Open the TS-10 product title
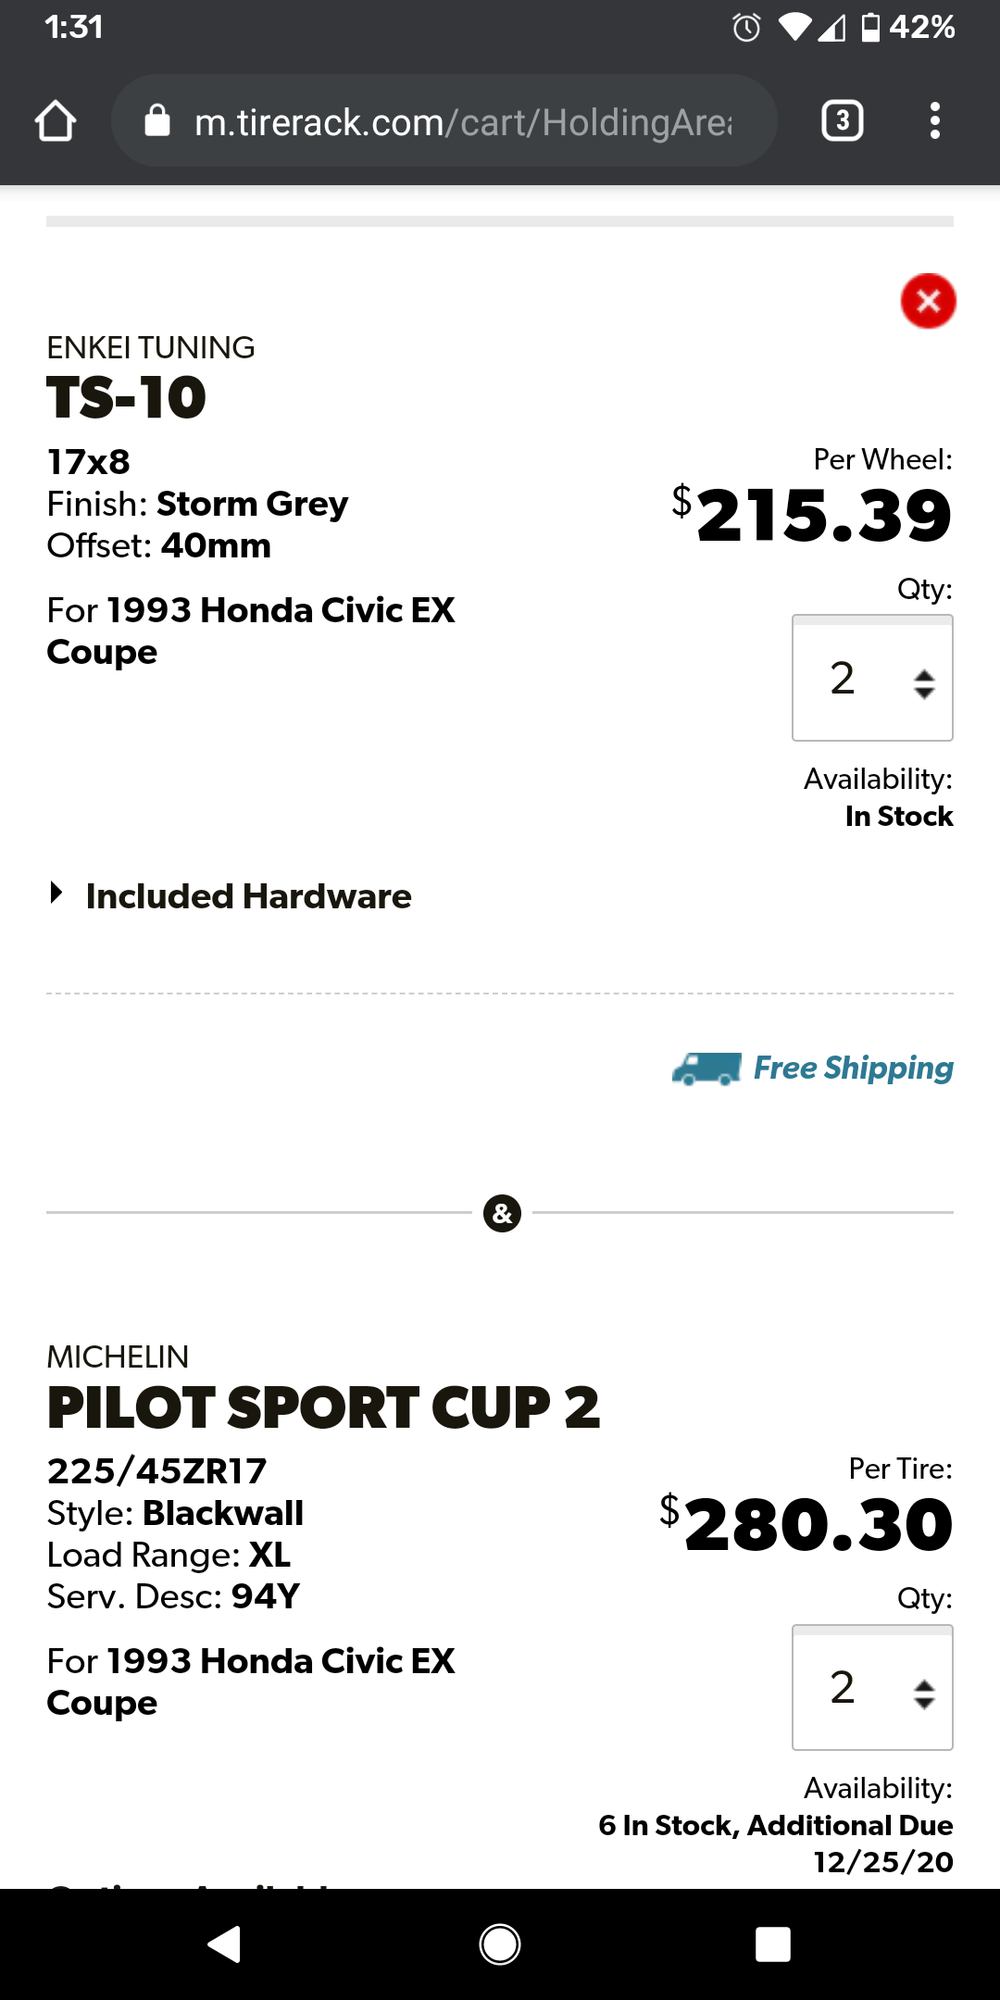 (x=127, y=397)
